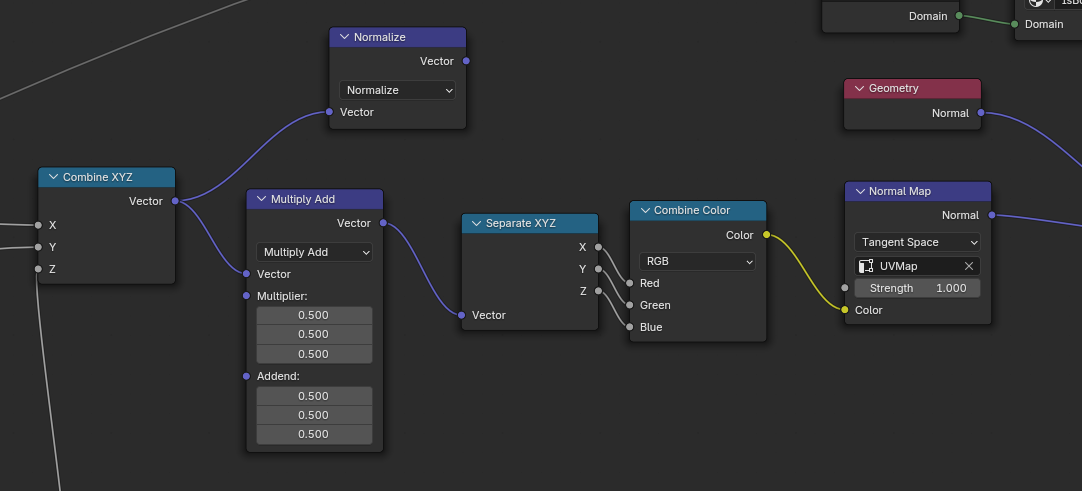This screenshot has width=1082, height=491.
Task: Click the Strength slider in Normal Map
Action: (917, 288)
